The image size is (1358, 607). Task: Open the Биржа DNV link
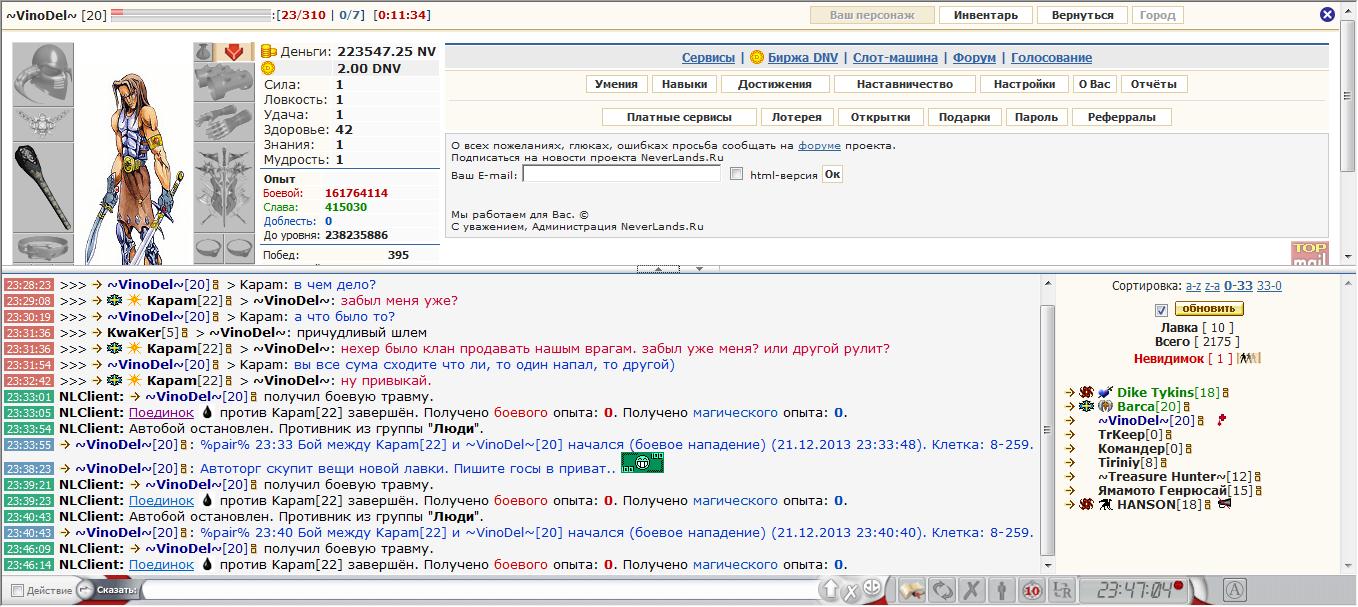(802, 58)
